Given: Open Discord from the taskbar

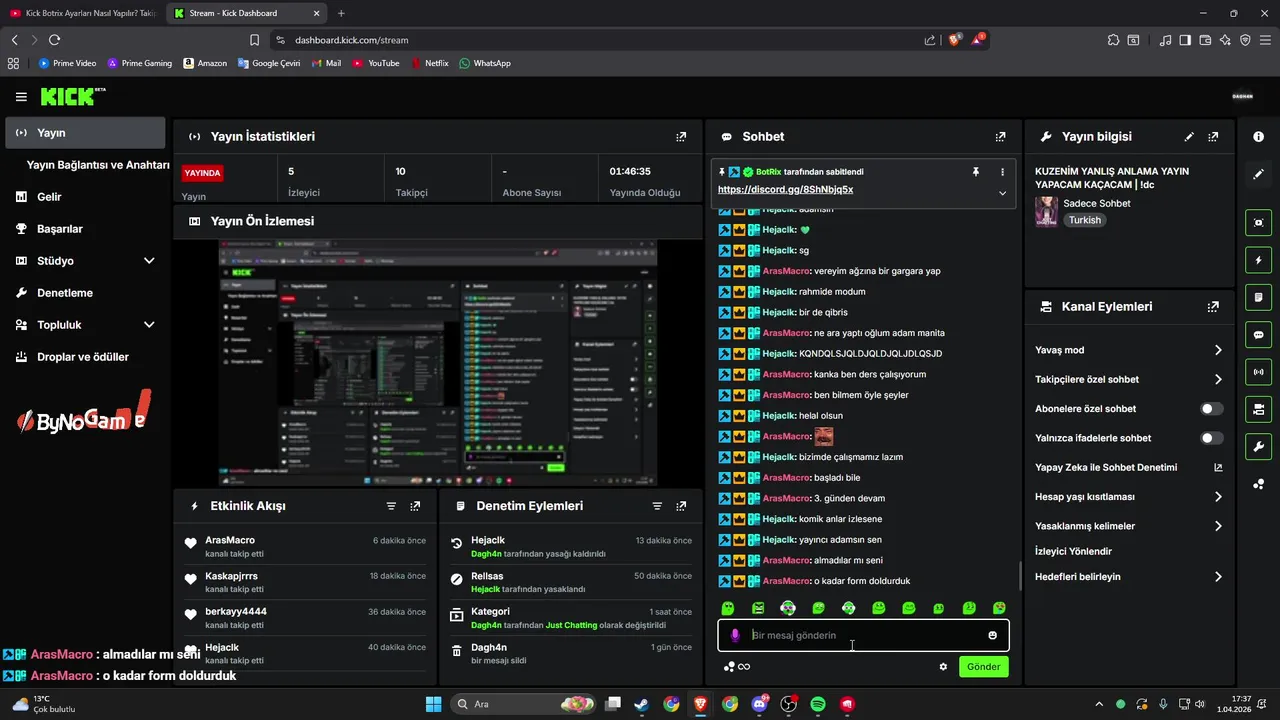Looking at the screenshot, I should click(759, 704).
